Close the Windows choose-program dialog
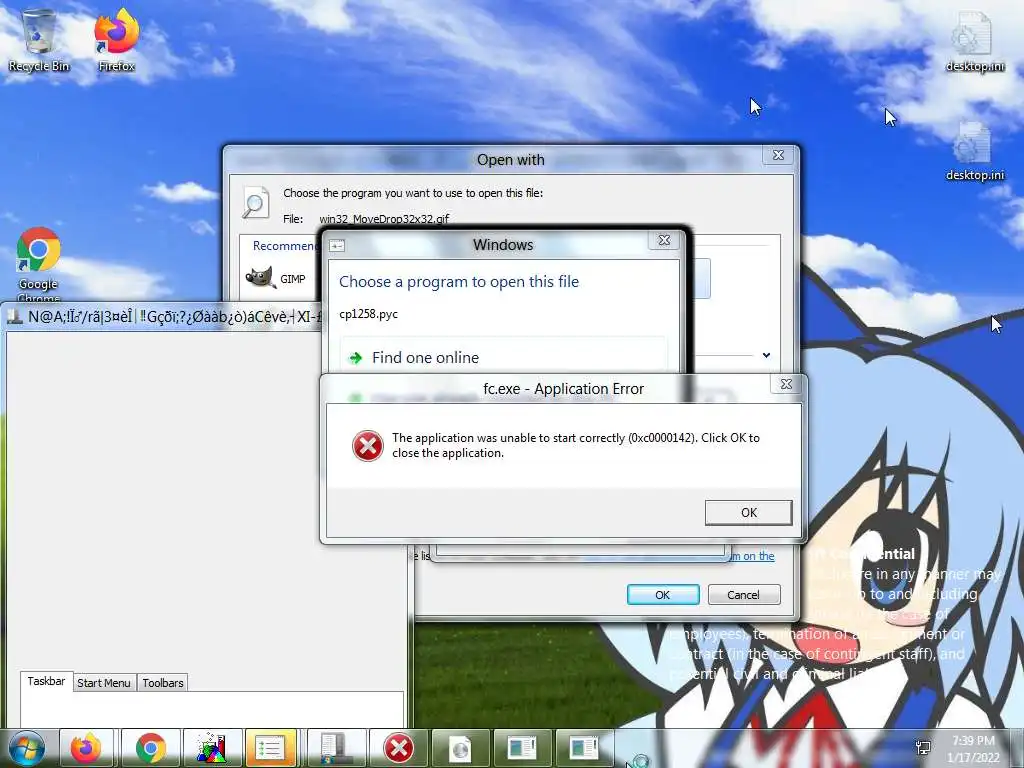Screen dimensions: 1024x768 (664, 240)
